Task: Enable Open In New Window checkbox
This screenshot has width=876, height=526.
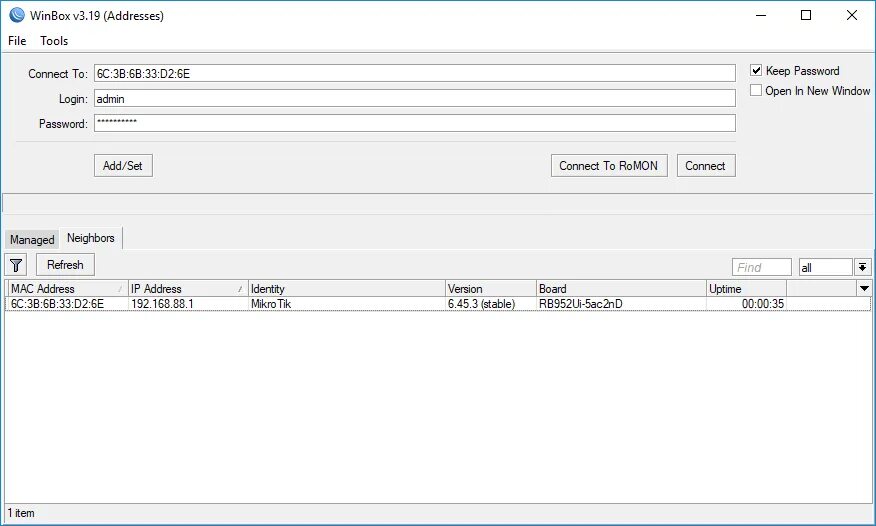Action: click(x=756, y=90)
